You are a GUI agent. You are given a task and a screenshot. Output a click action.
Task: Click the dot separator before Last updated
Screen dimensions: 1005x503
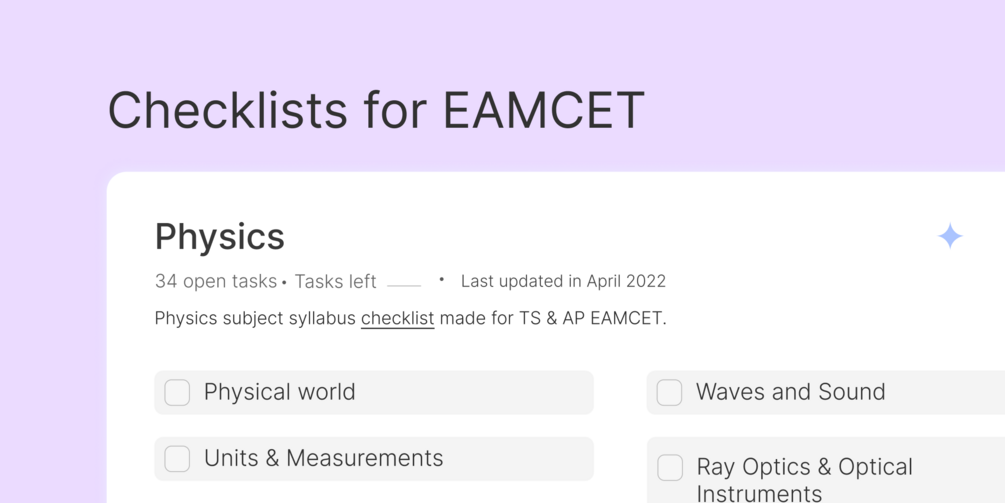pos(441,280)
